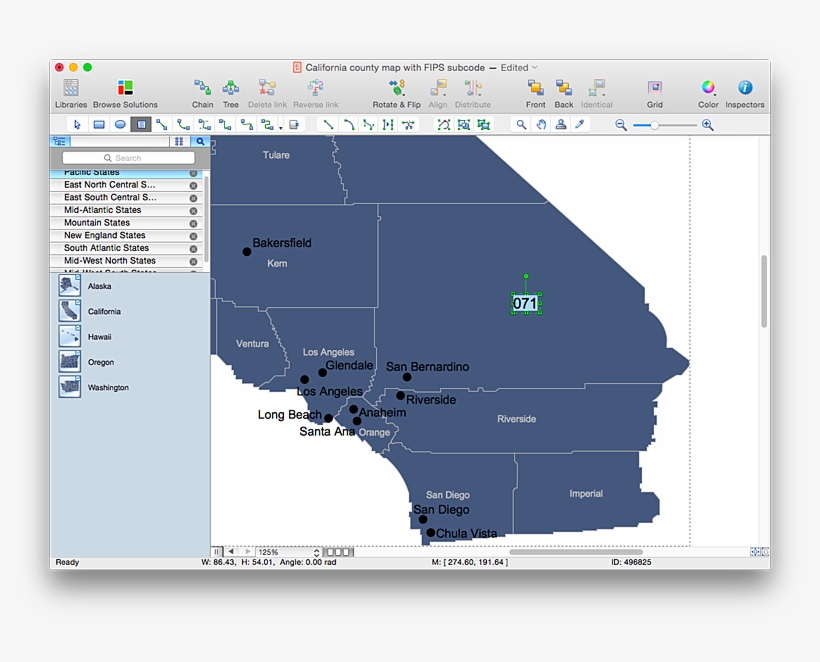This screenshot has height=662, width=820.
Task: Open Rotate & Flip options
Action: click(x=396, y=94)
